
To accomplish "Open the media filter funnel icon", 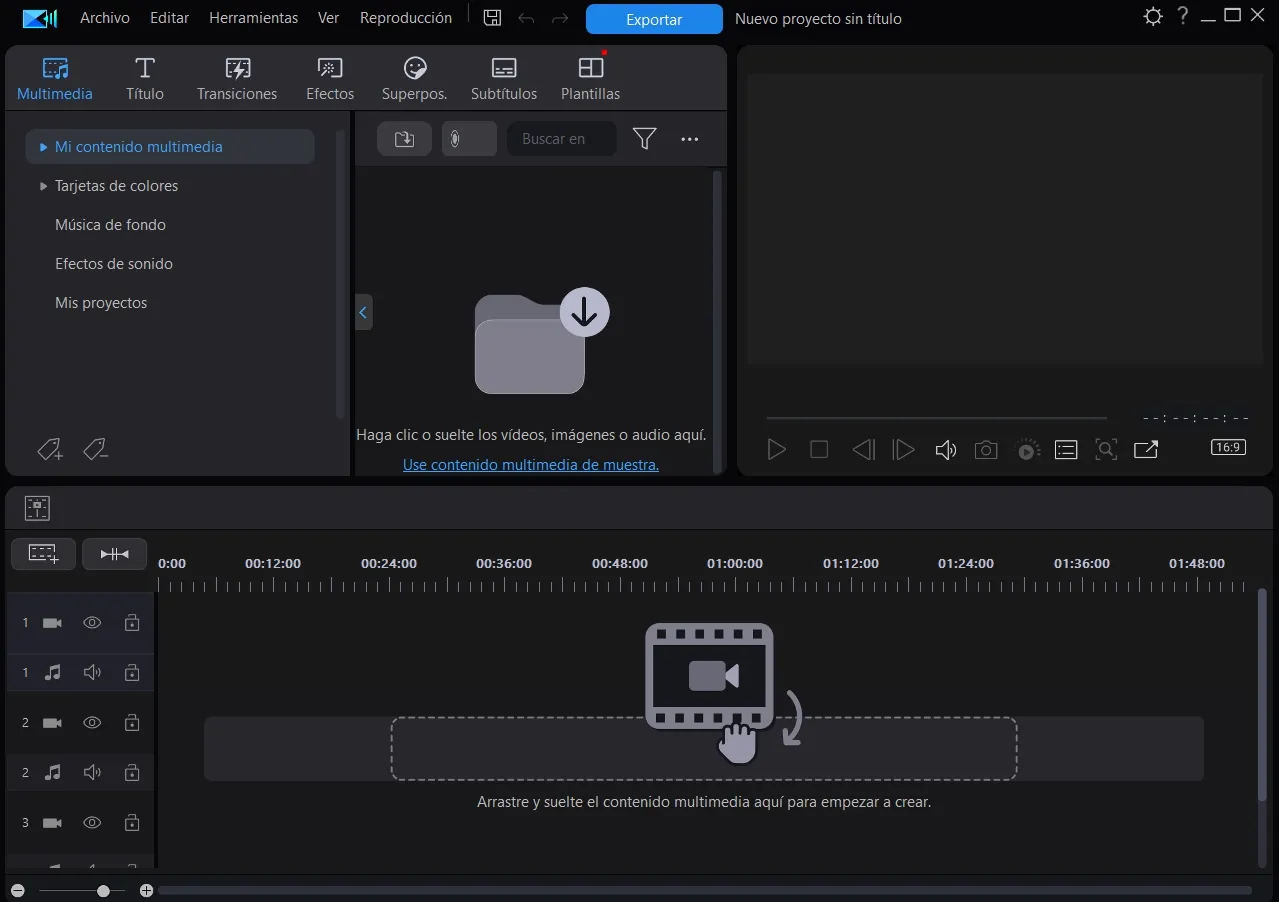I will point(644,139).
